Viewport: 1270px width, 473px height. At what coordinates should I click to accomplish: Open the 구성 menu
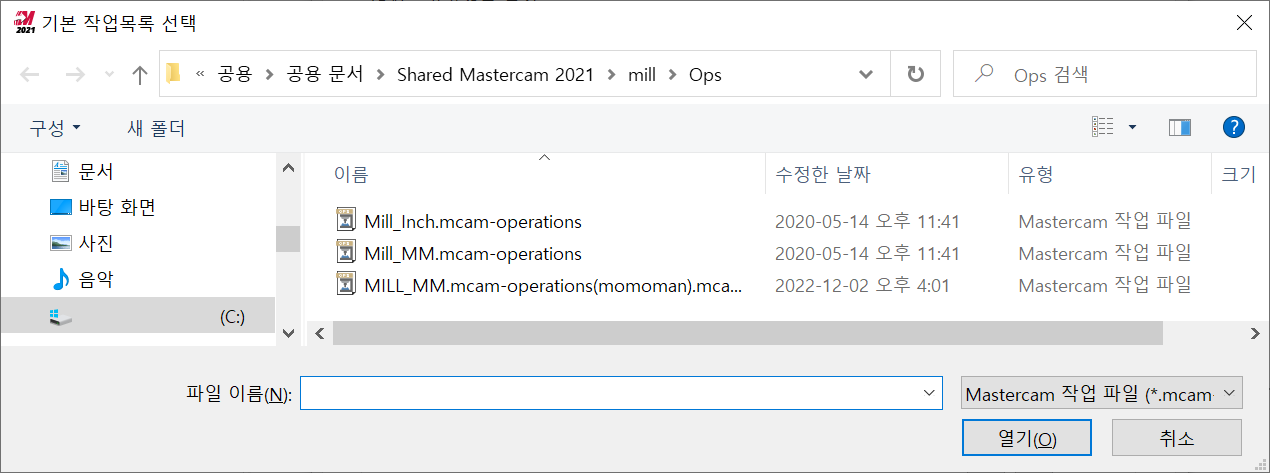pos(55,128)
